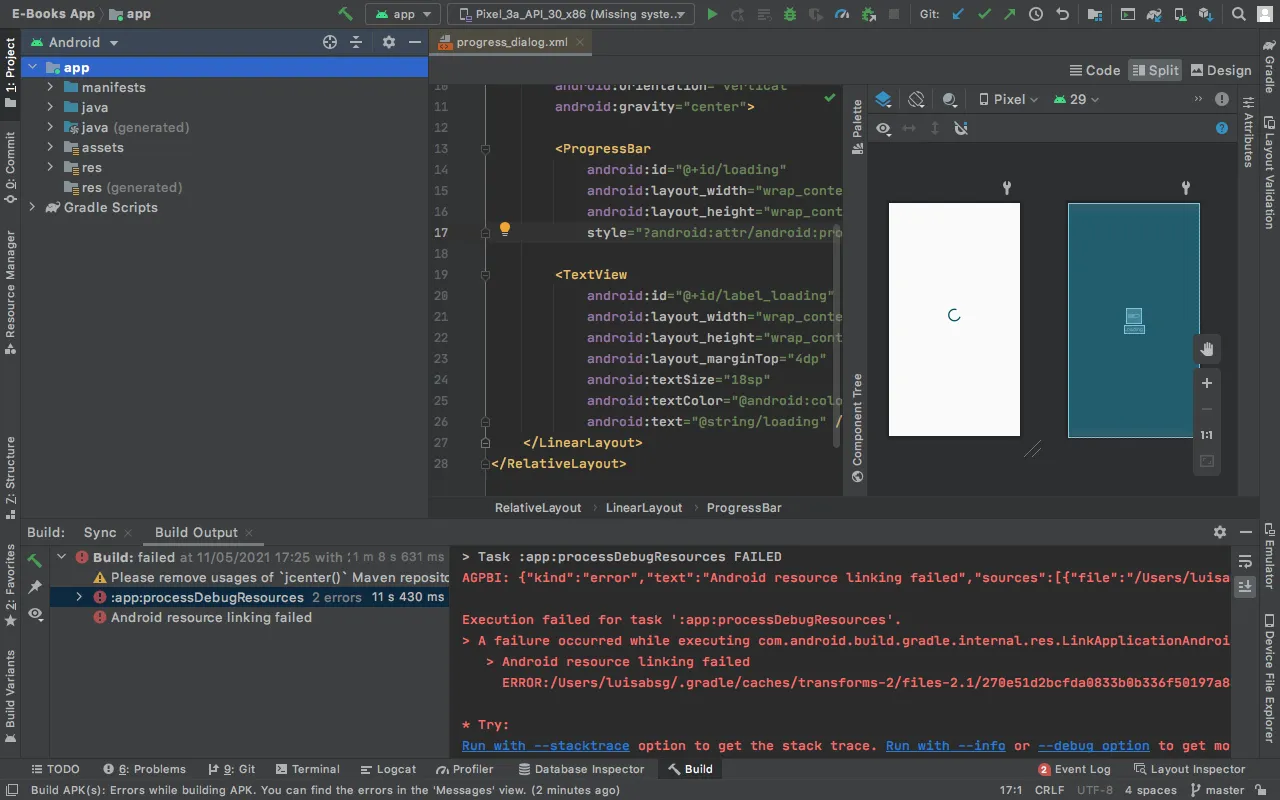Click Git update project blue arrow
This screenshot has height=800, width=1280.
pyautogui.click(x=958, y=14)
